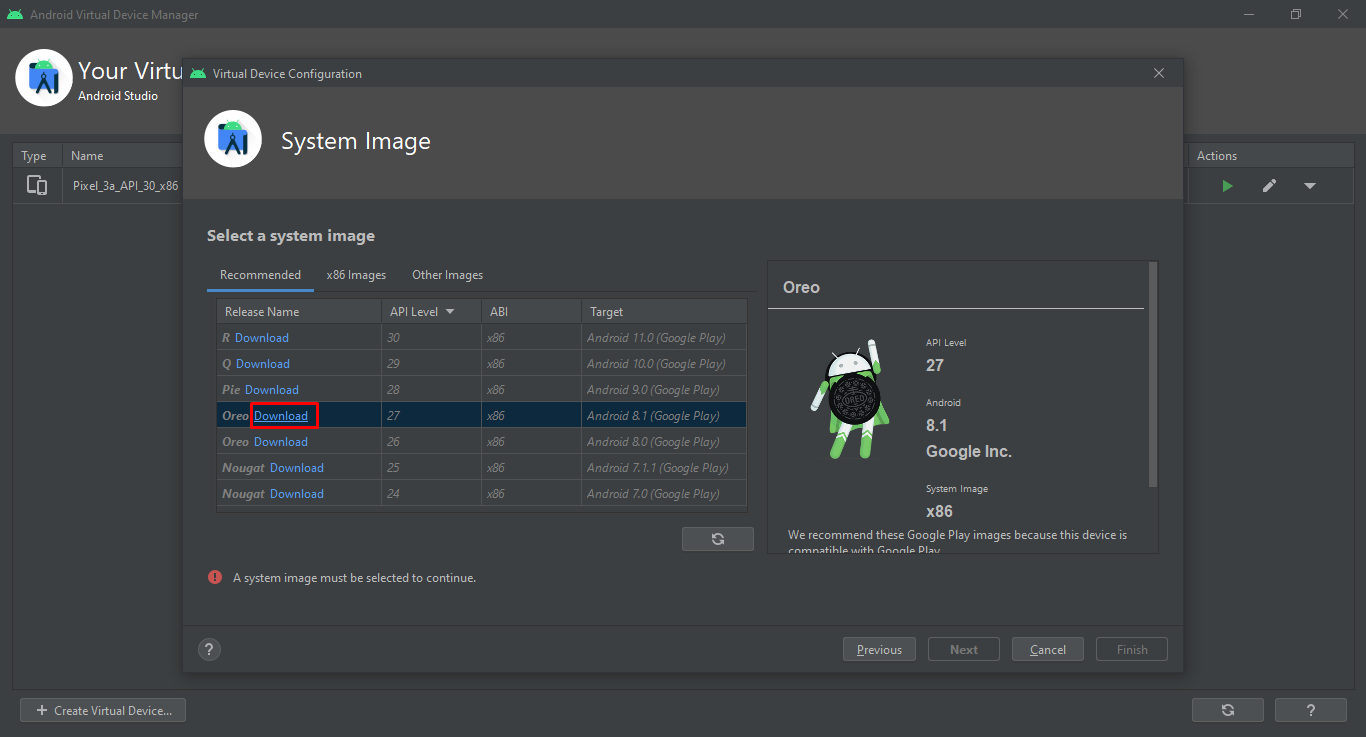
Task: Sort by API Level column header
Action: (431, 312)
